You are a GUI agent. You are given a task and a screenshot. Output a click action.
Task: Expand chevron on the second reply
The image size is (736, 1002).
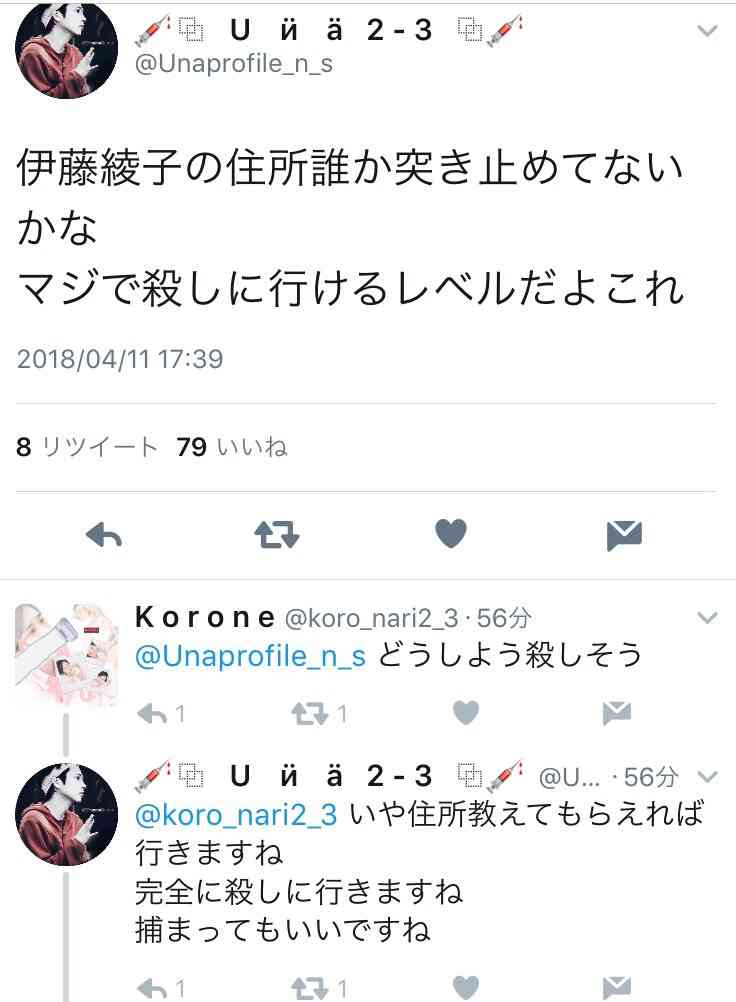[x=707, y=776]
